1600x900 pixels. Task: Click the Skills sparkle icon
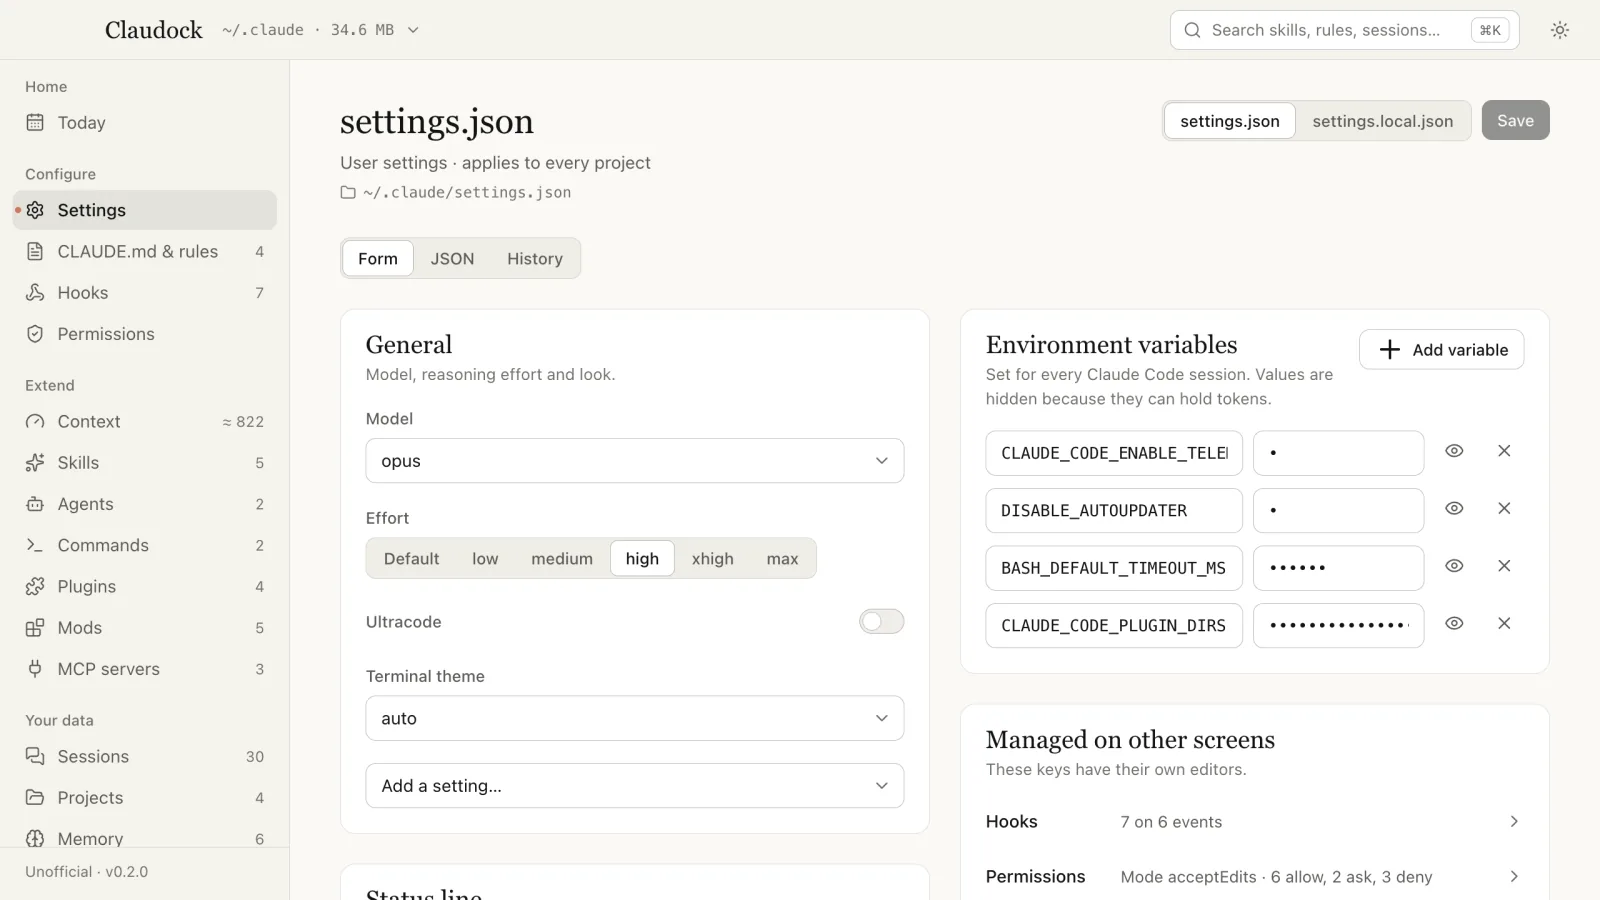tap(35, 463)
